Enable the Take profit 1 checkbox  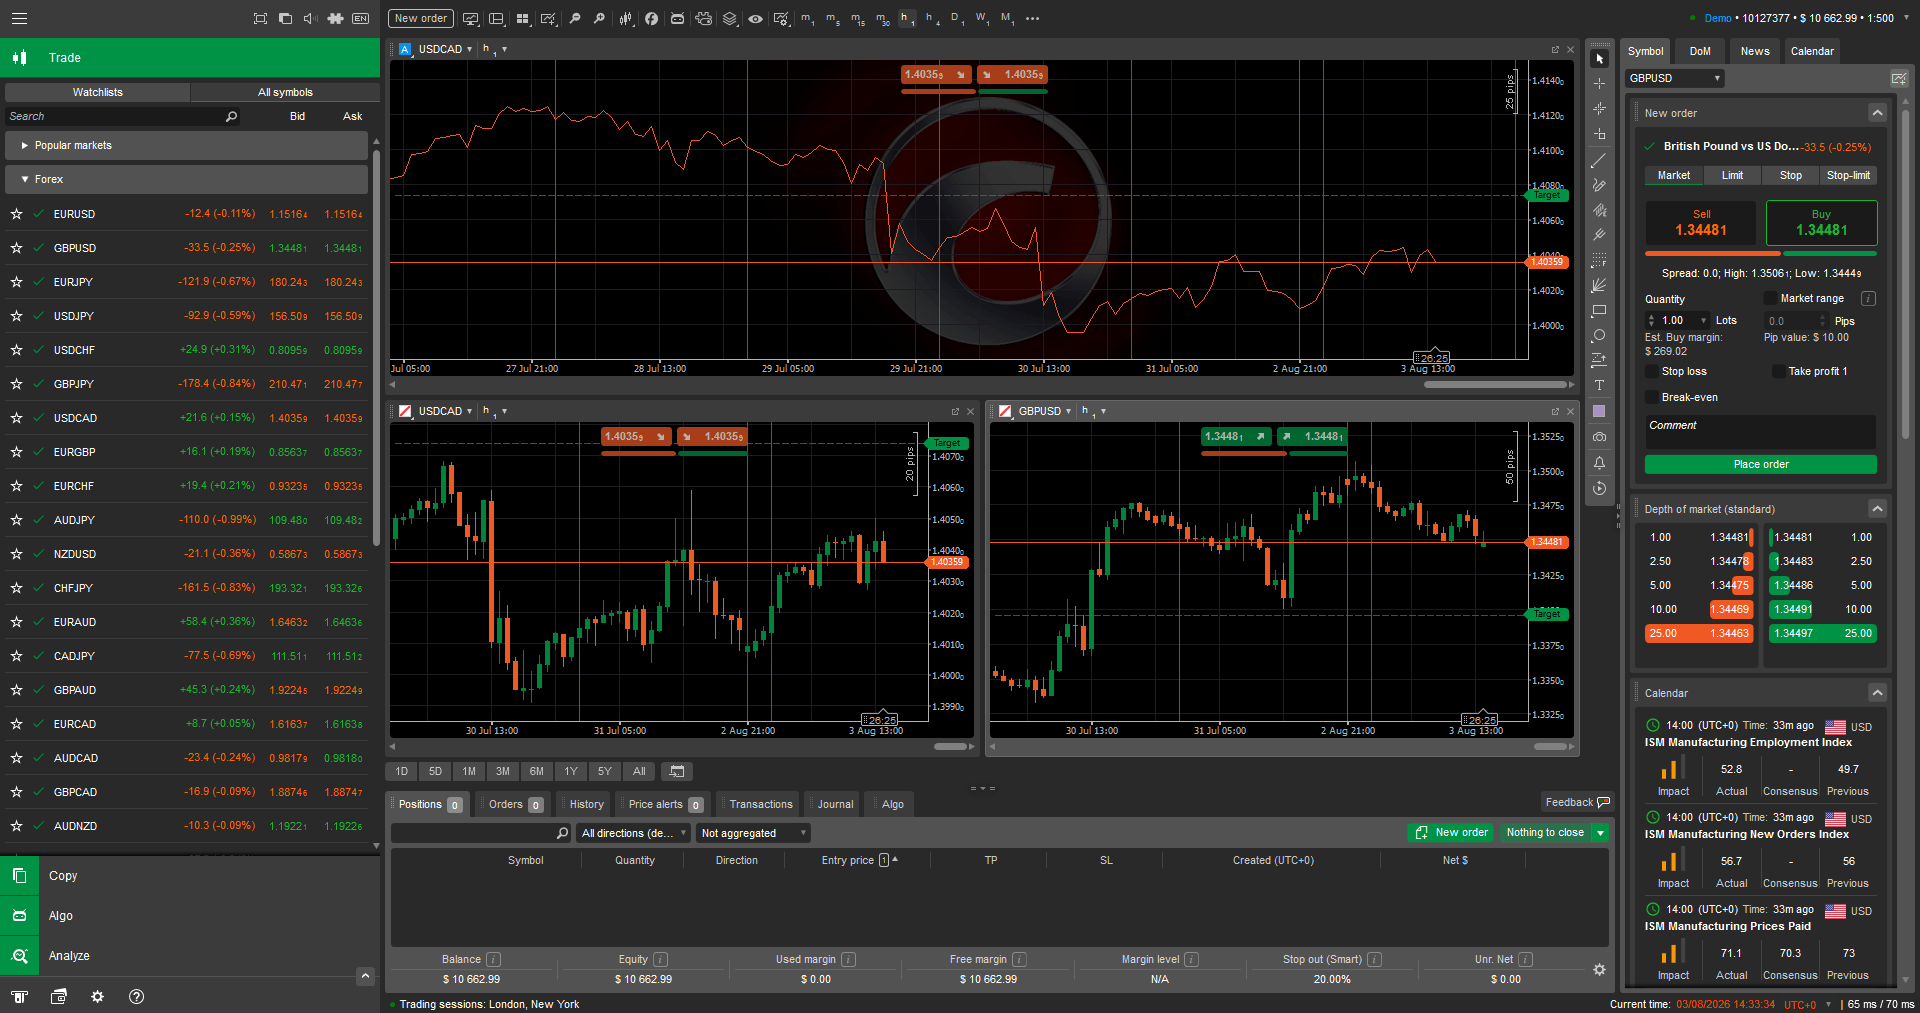point(1778,371)
